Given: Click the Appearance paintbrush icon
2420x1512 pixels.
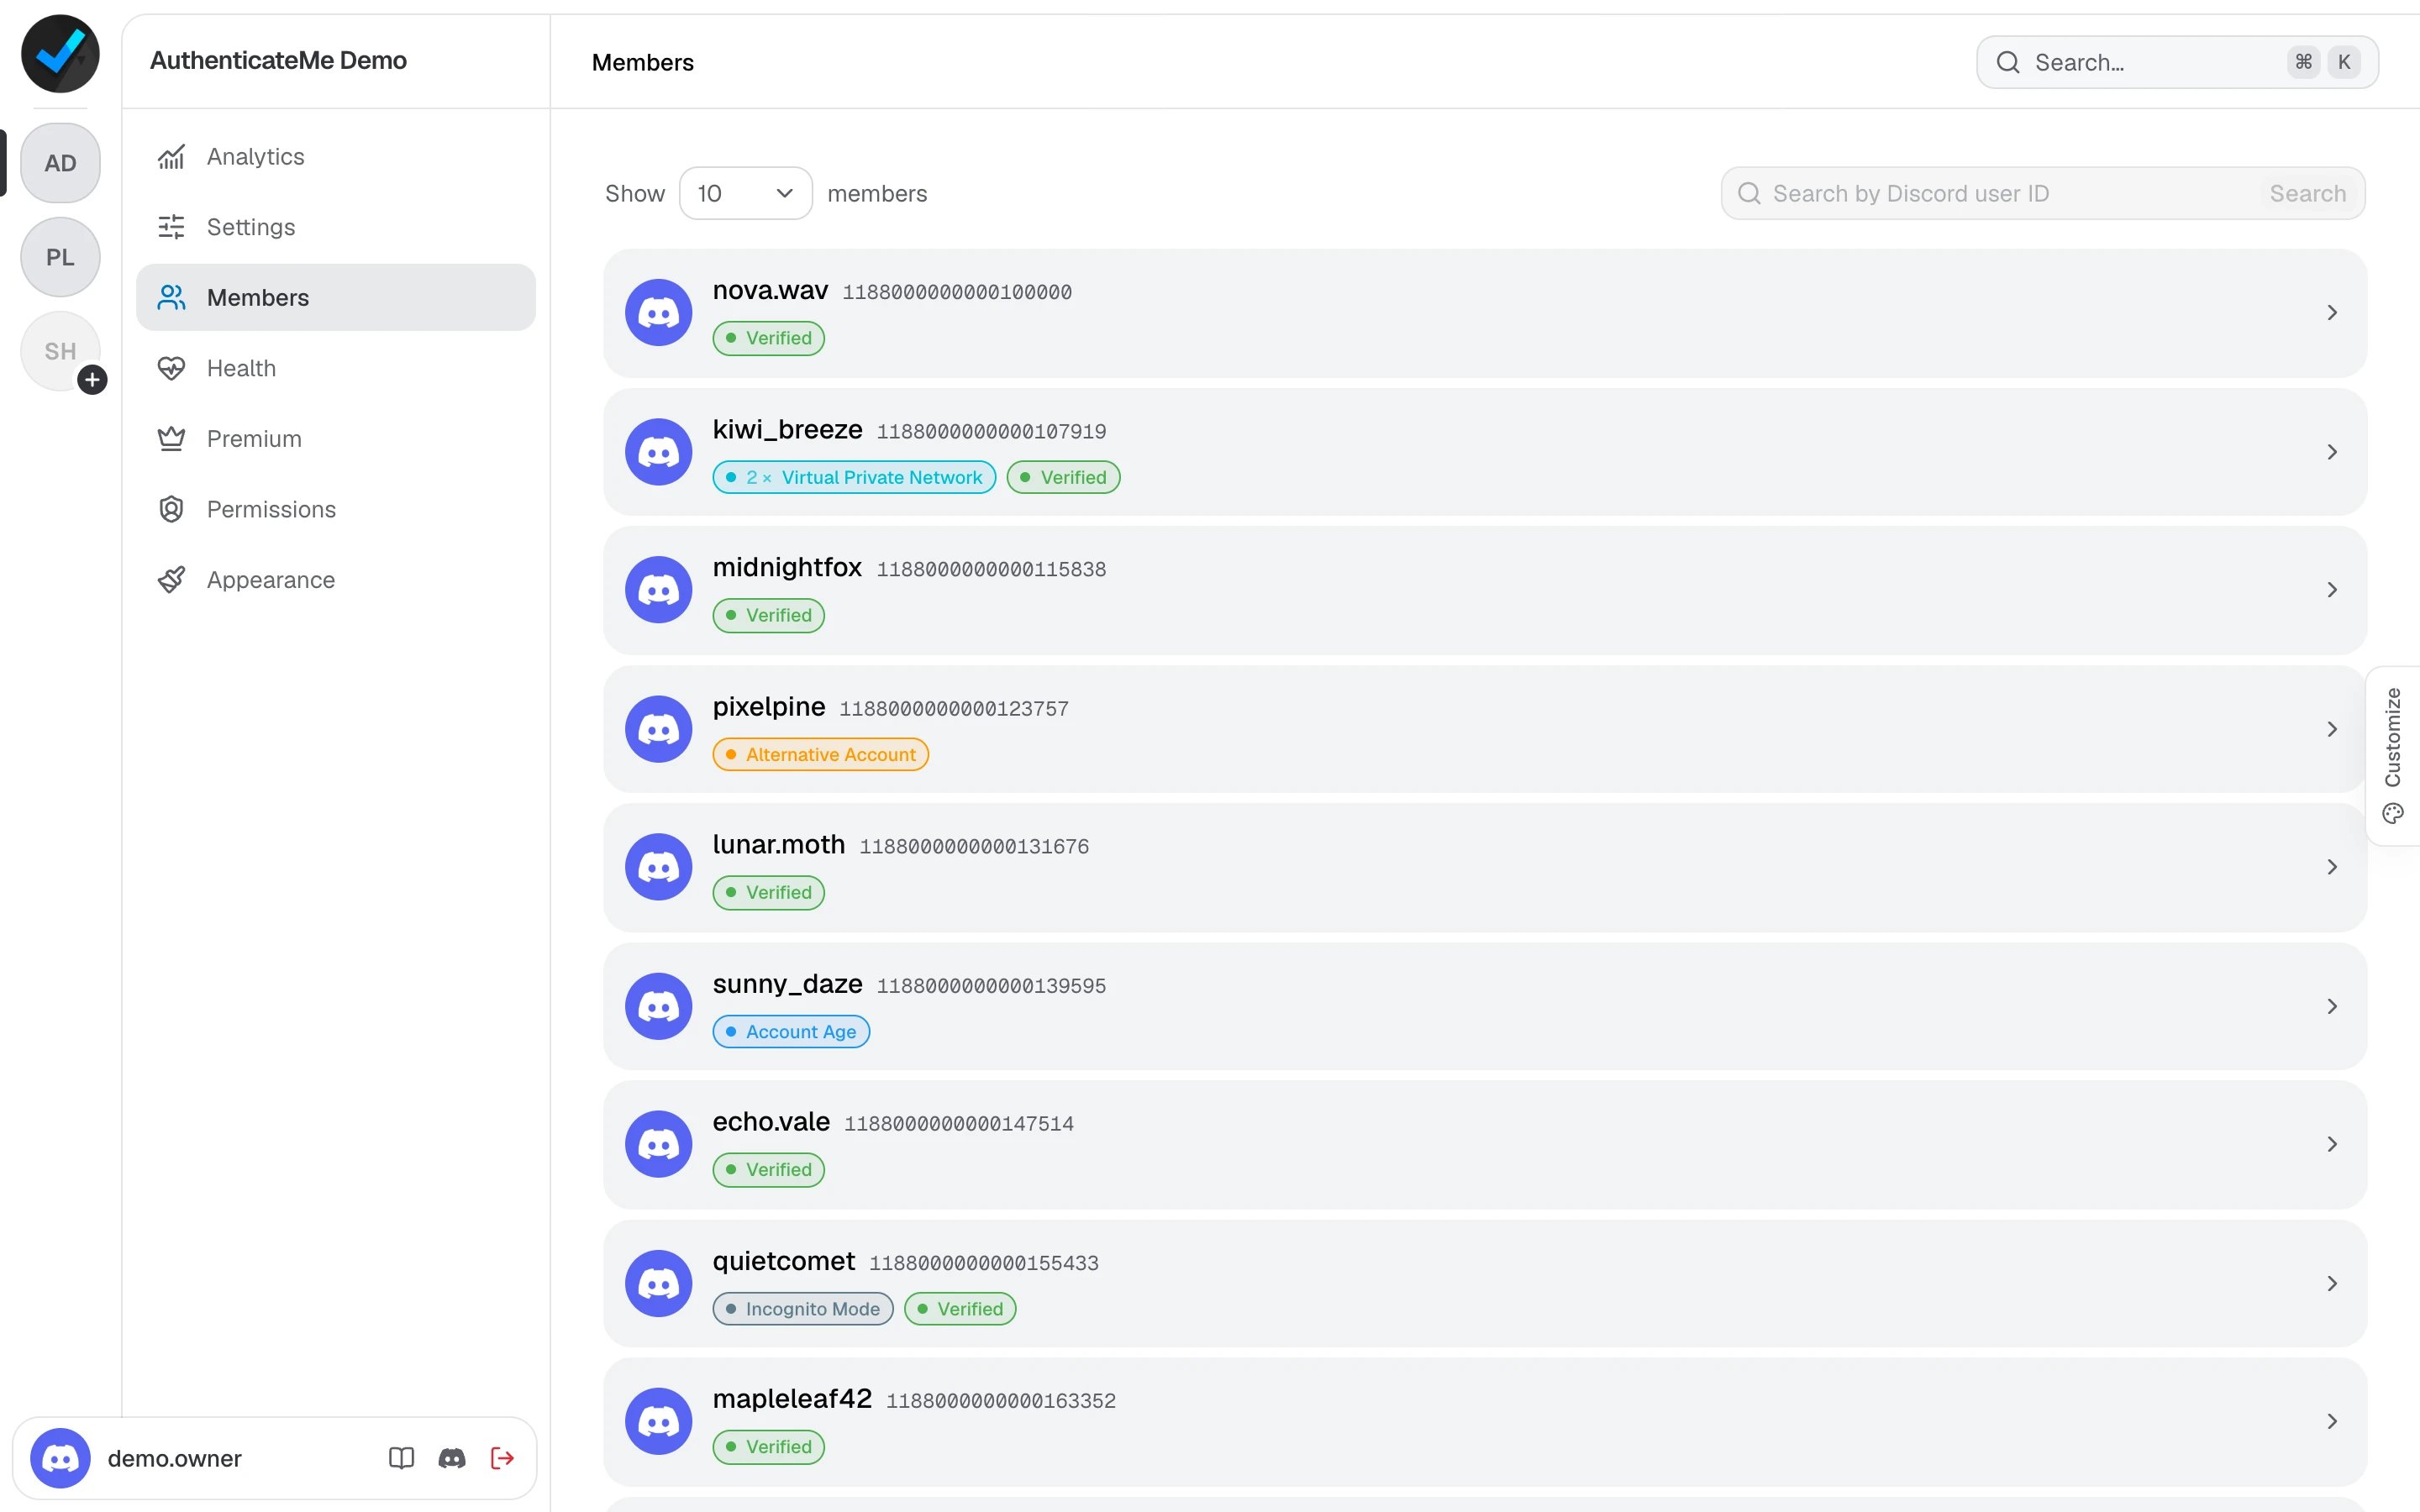Looking at the screenshot, I should [171, 580].
